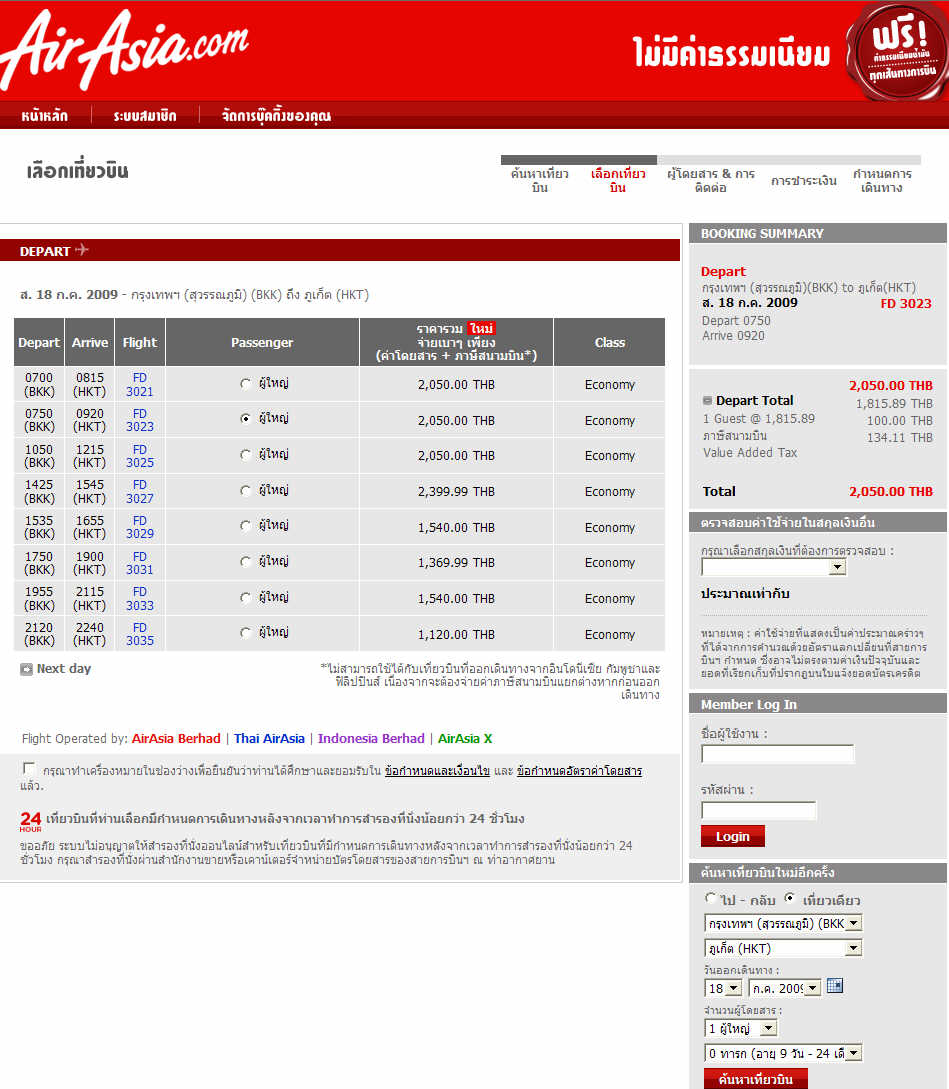
Task: Collapse the Depart Total breakdown icon
Action: [x=707, y=401]
